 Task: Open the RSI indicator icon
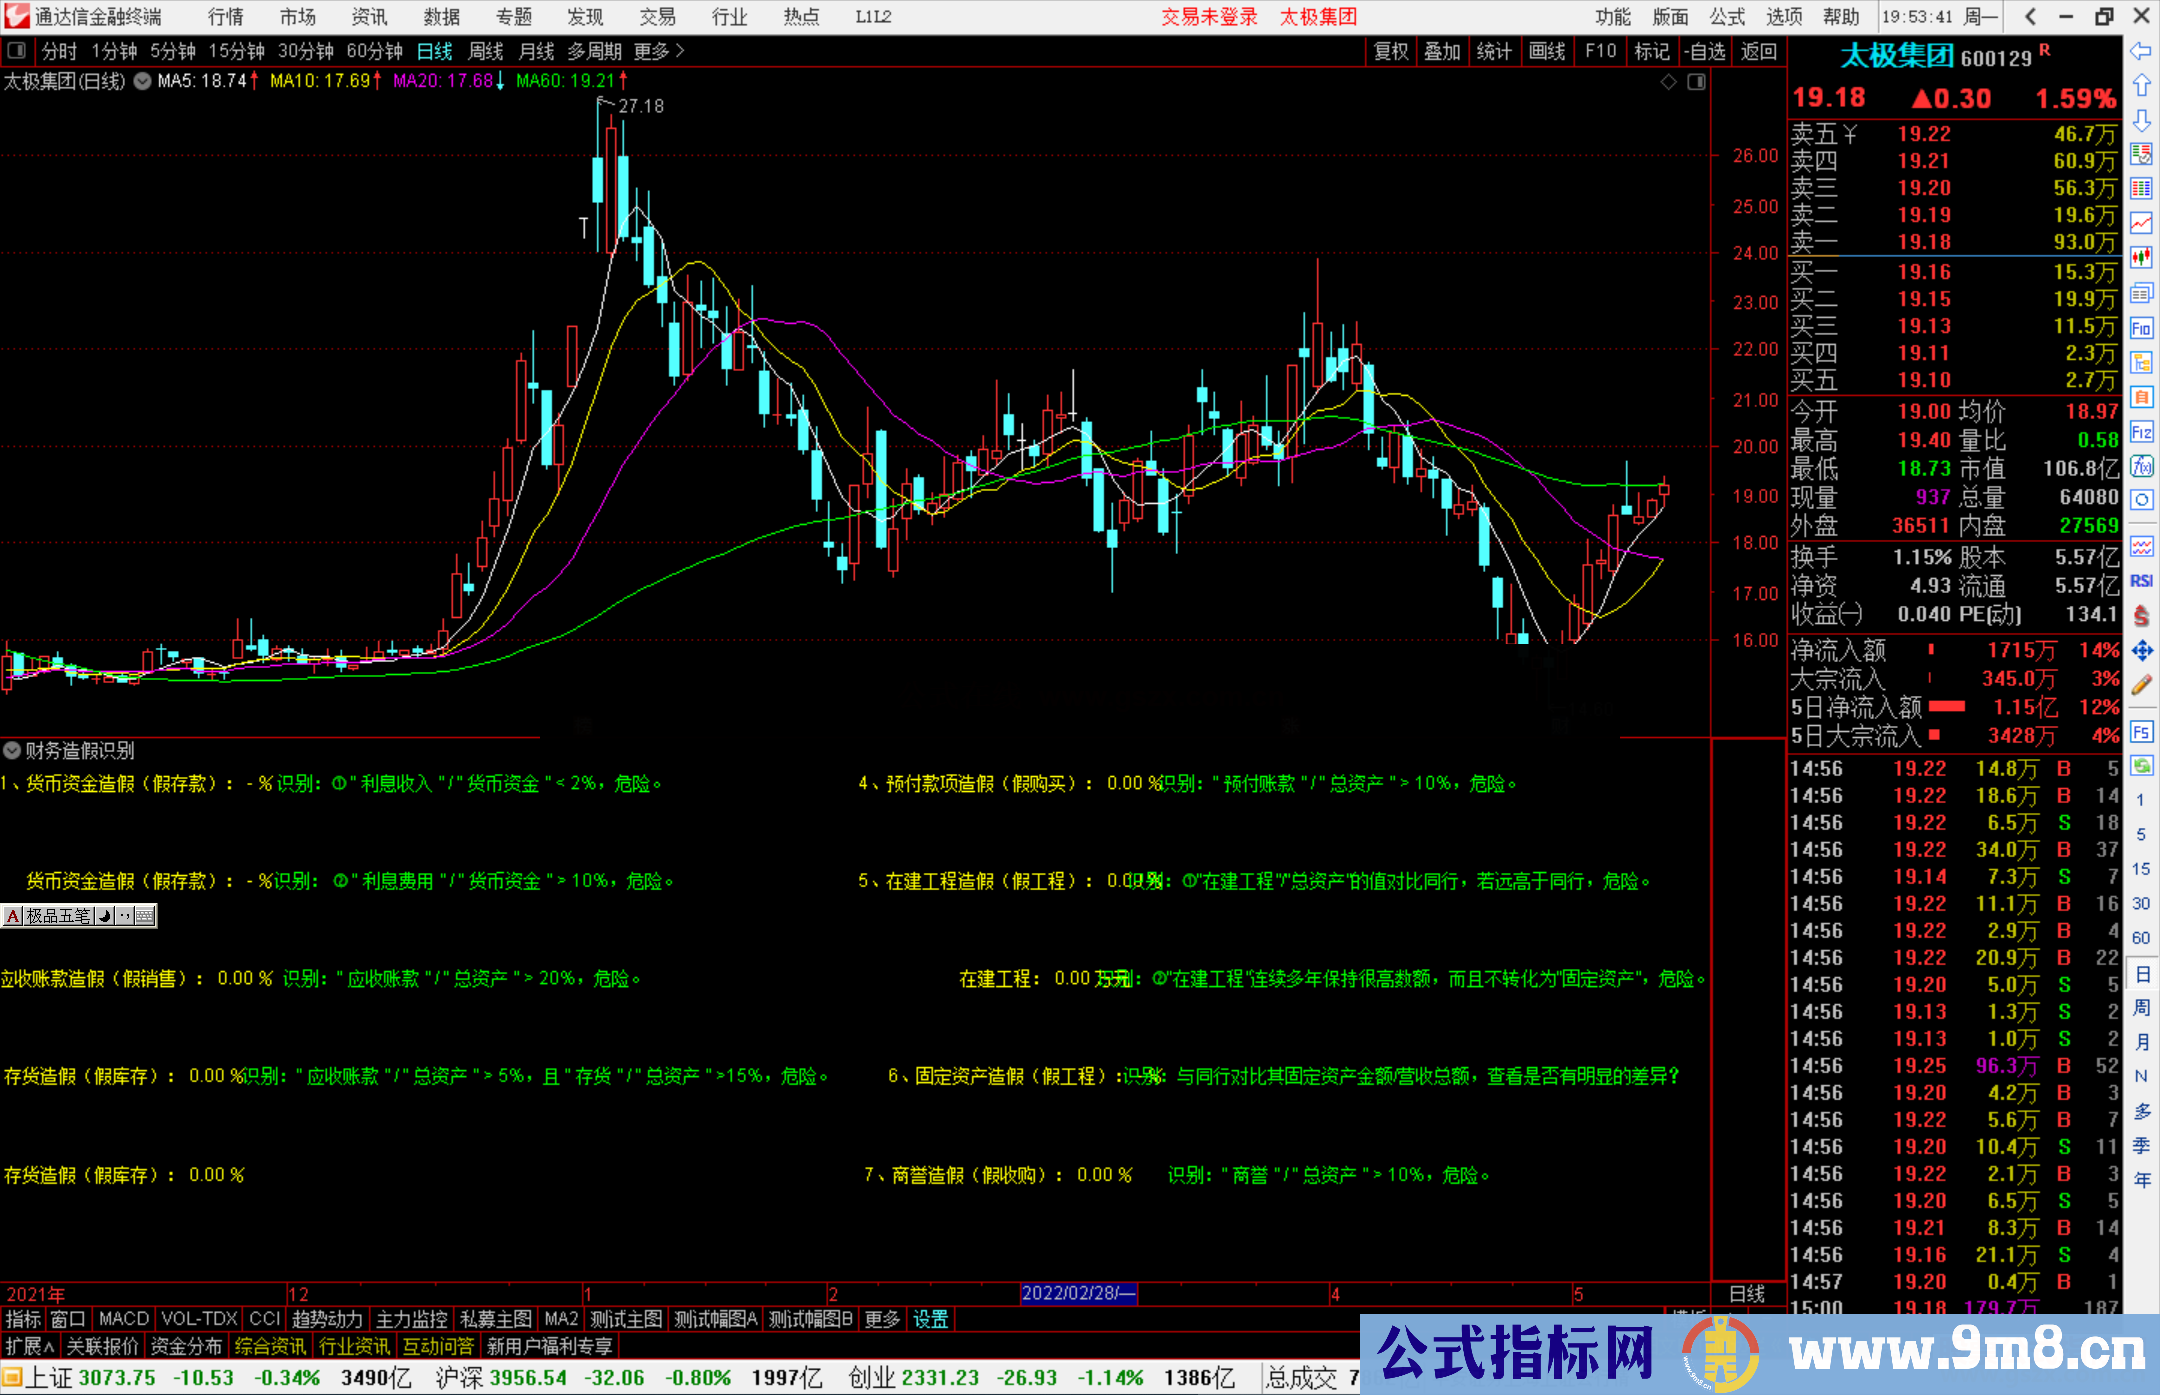pos(2141,581)
